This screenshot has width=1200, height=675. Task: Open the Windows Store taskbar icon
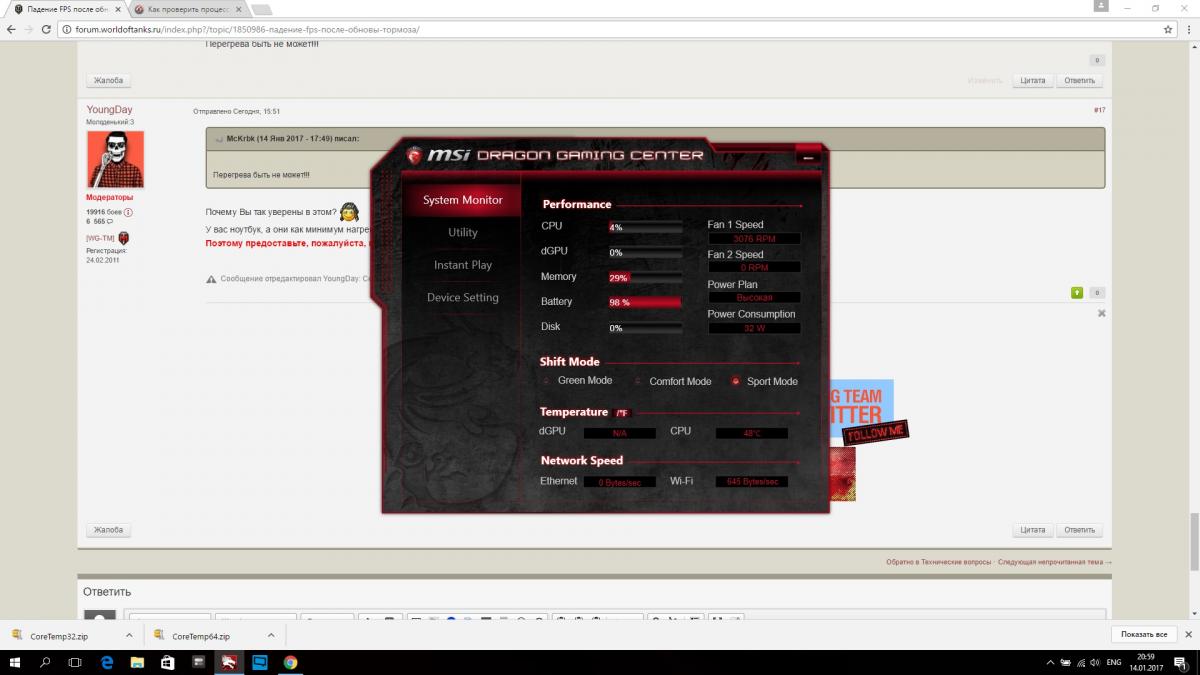(168, 662)
